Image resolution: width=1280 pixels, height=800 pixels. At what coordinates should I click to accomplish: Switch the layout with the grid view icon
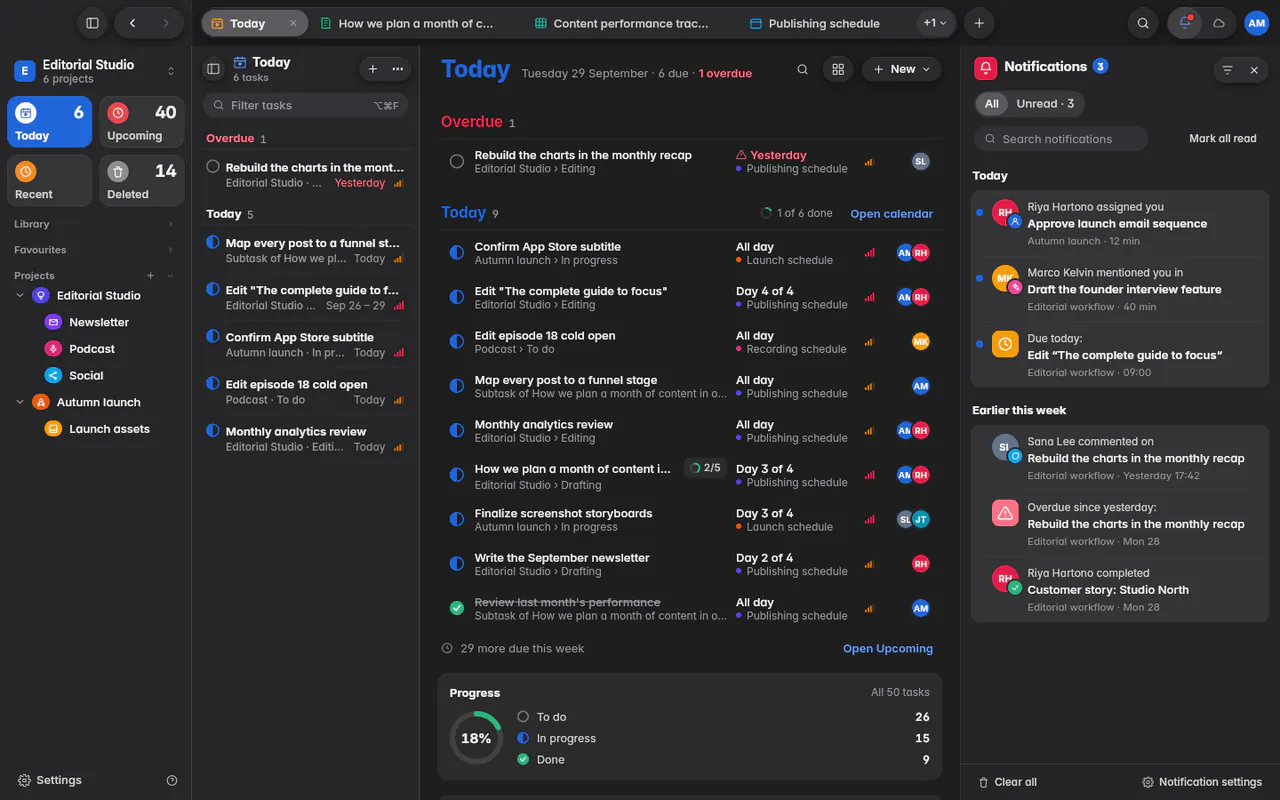click(838, 69)
